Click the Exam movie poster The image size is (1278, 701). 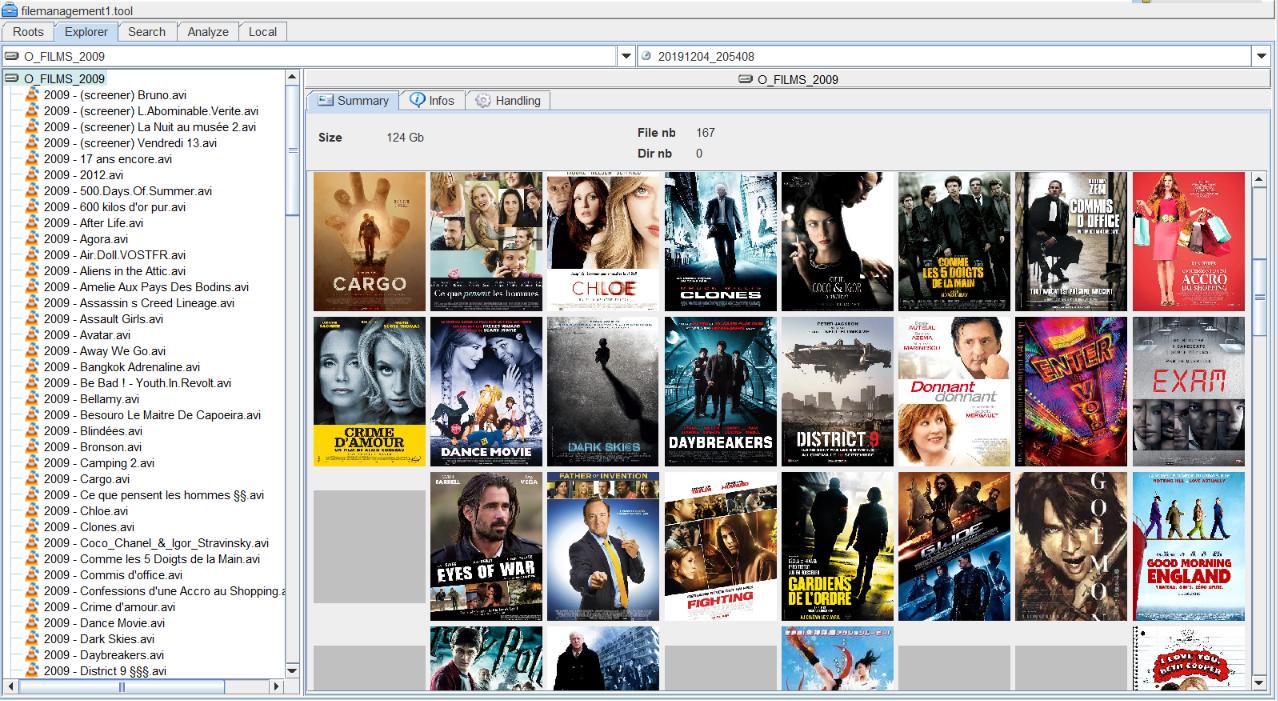pos(1189,392)
